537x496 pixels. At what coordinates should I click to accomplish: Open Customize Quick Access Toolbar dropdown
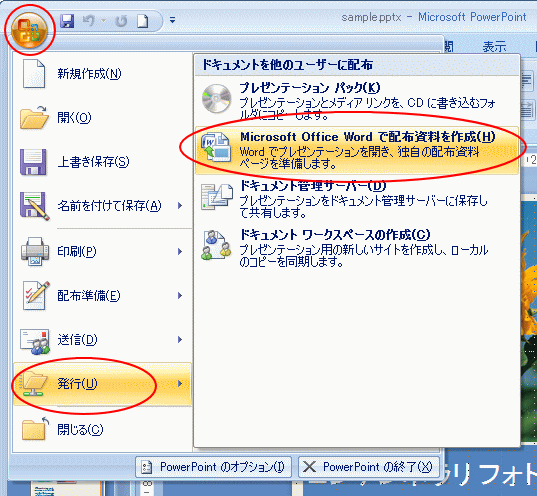tap(172, 20)
